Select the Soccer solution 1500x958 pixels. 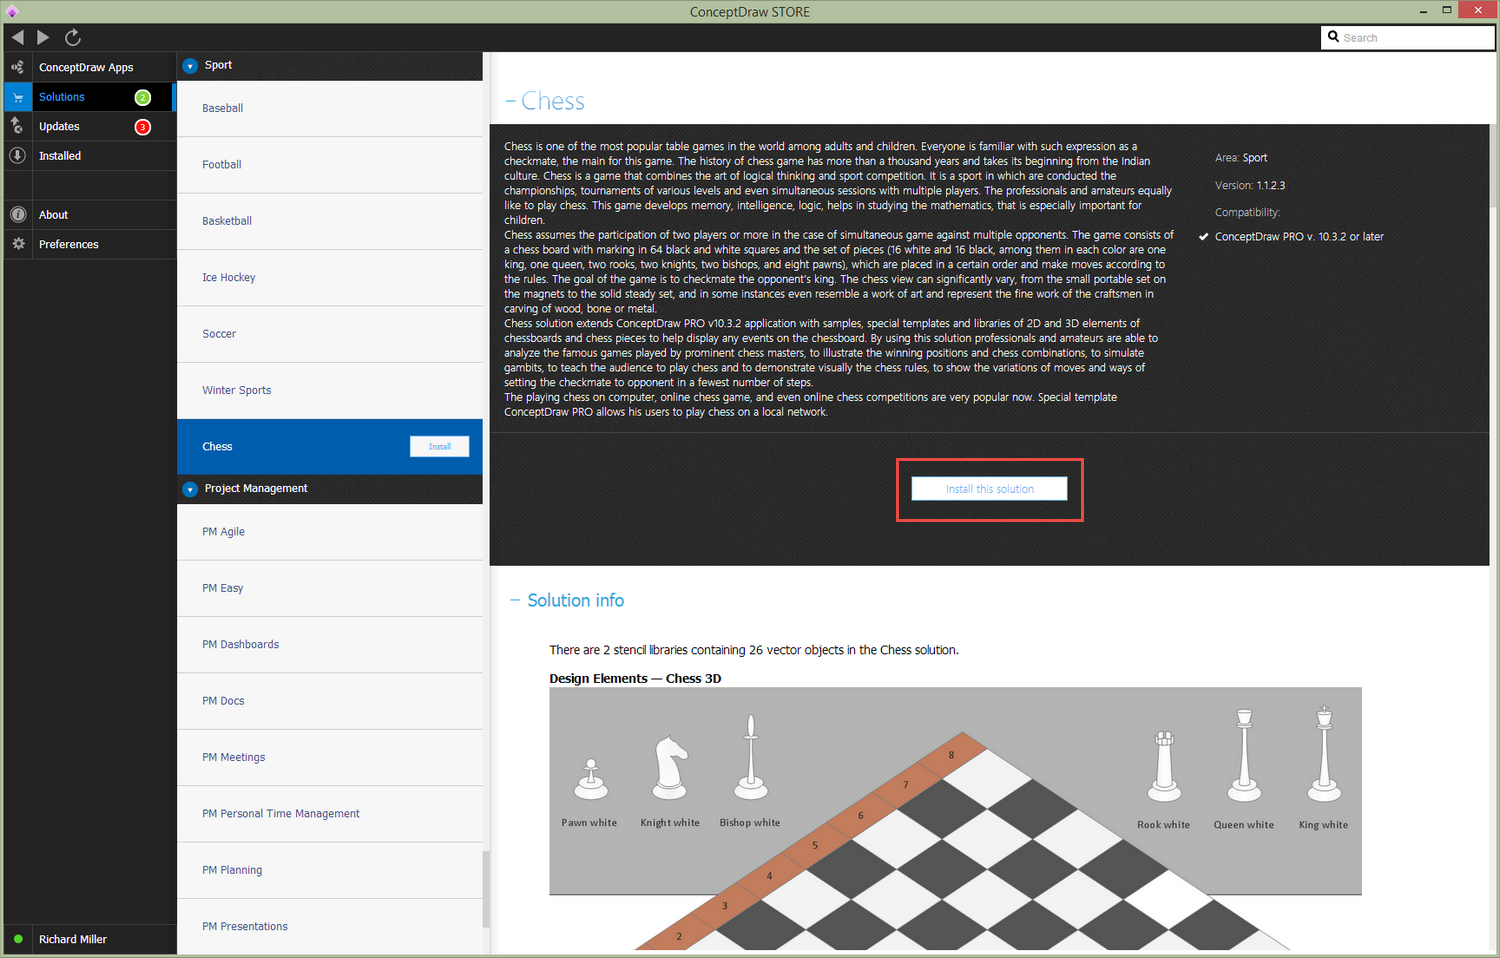point(330,334)
